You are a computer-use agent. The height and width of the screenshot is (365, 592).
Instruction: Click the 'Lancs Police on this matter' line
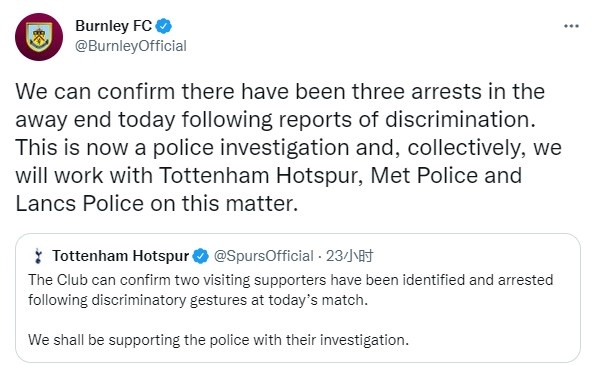point(157,203)
